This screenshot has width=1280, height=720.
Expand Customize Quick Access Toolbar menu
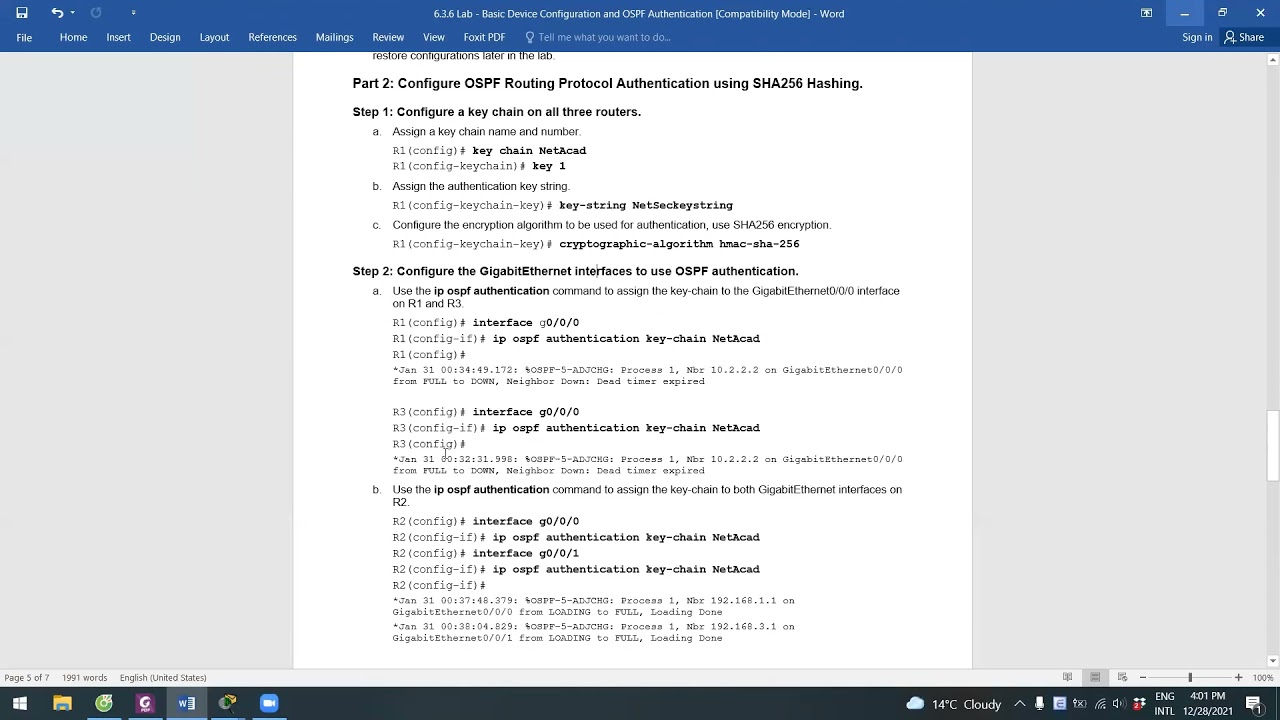click(x=133, y=13)
